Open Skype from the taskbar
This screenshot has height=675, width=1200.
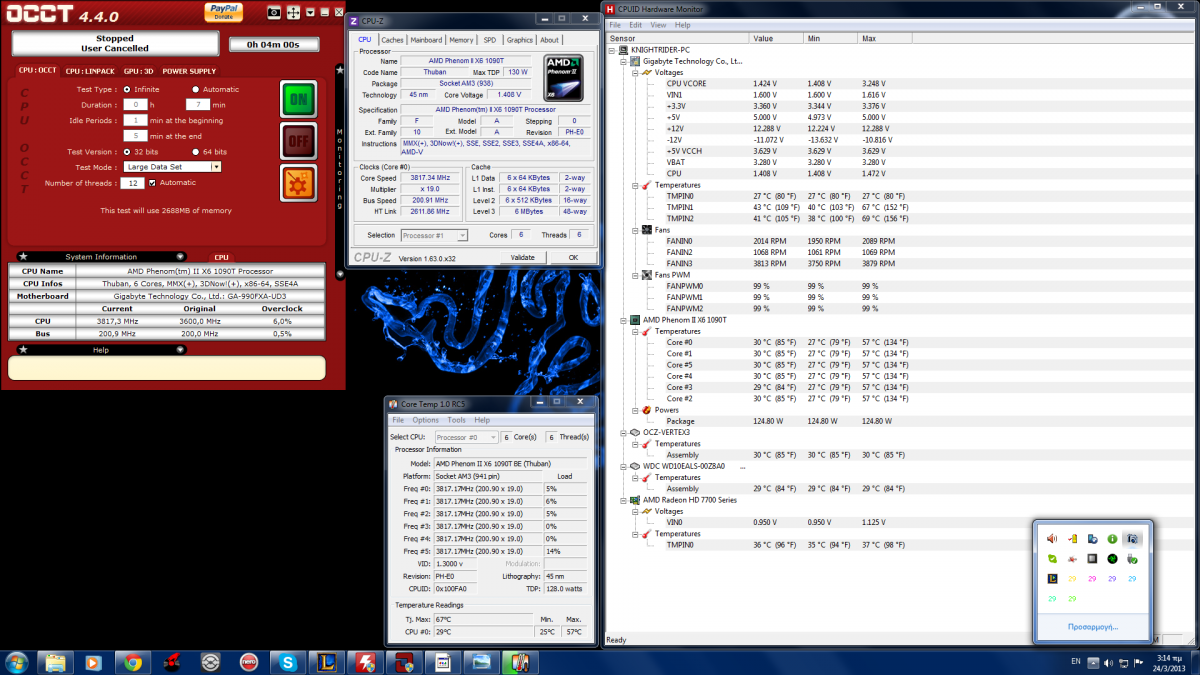tap(288, 662)
